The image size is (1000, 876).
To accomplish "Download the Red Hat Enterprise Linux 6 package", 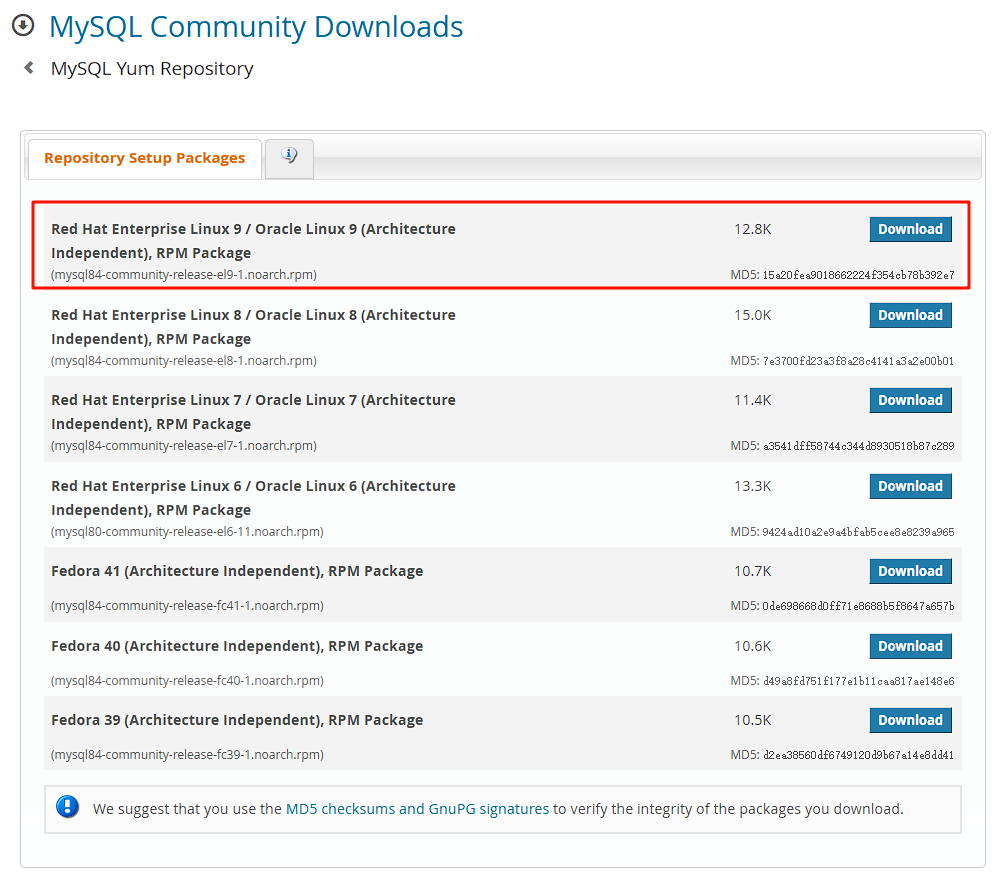I will 910,485.
